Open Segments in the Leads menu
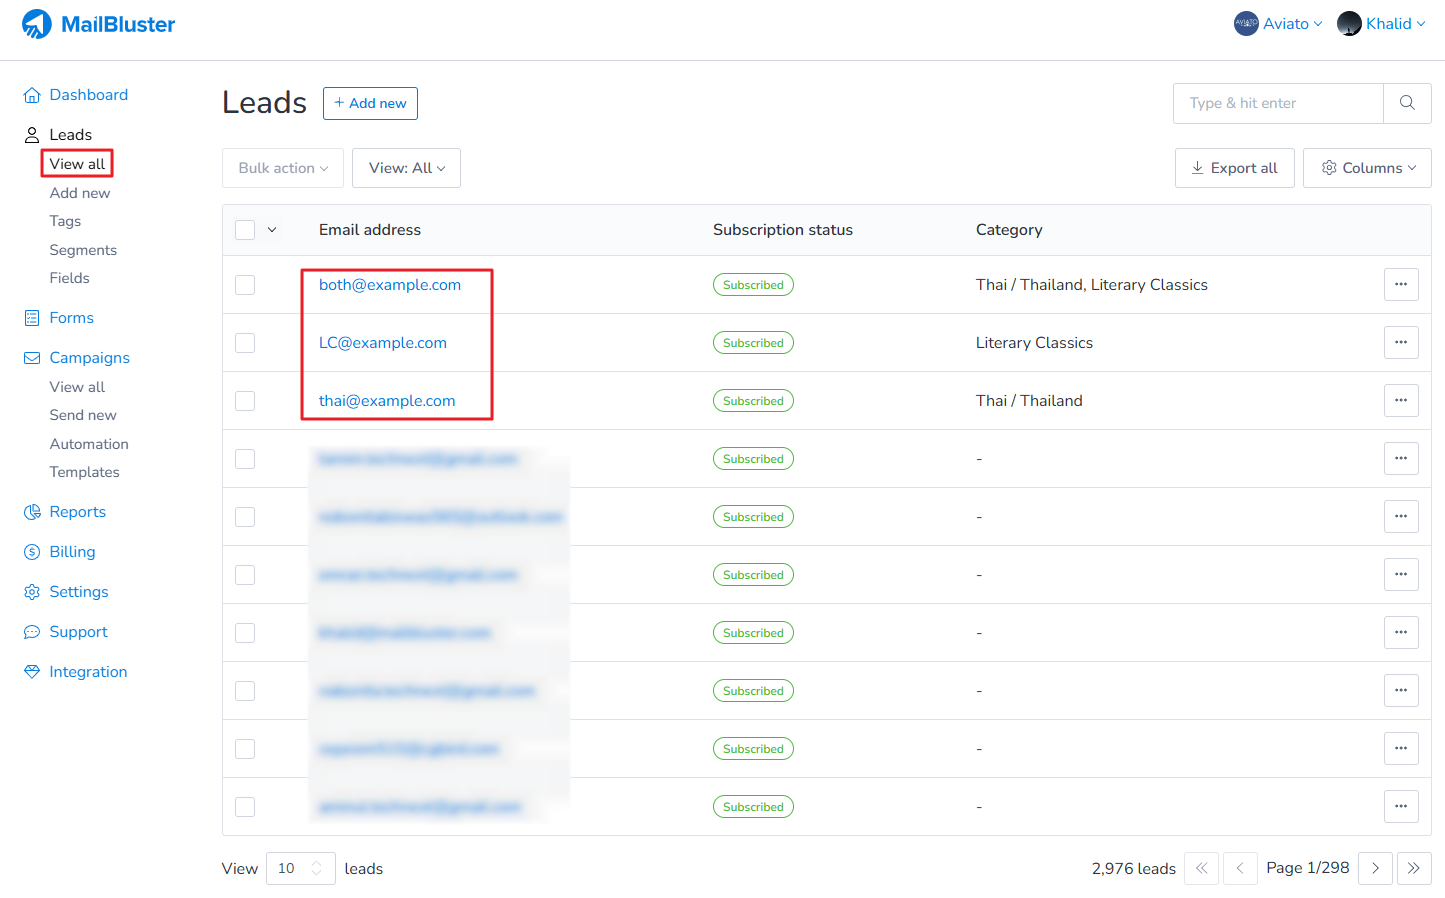The image size is (1445, 898). click(x=83, y=250)
